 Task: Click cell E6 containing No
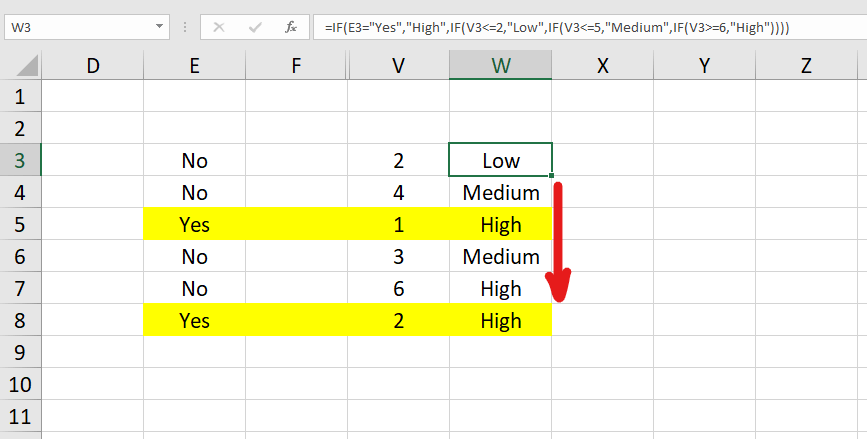point(195,257)
